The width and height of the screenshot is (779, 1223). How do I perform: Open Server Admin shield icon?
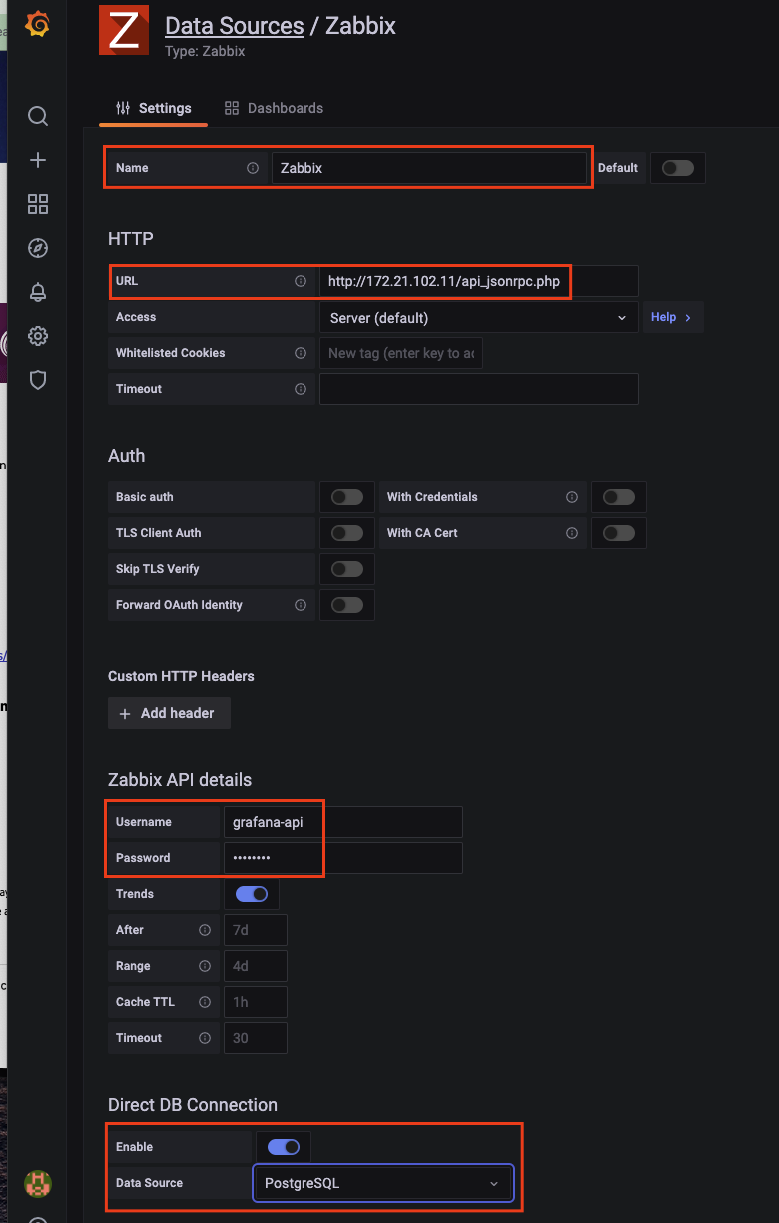[38, 380]
